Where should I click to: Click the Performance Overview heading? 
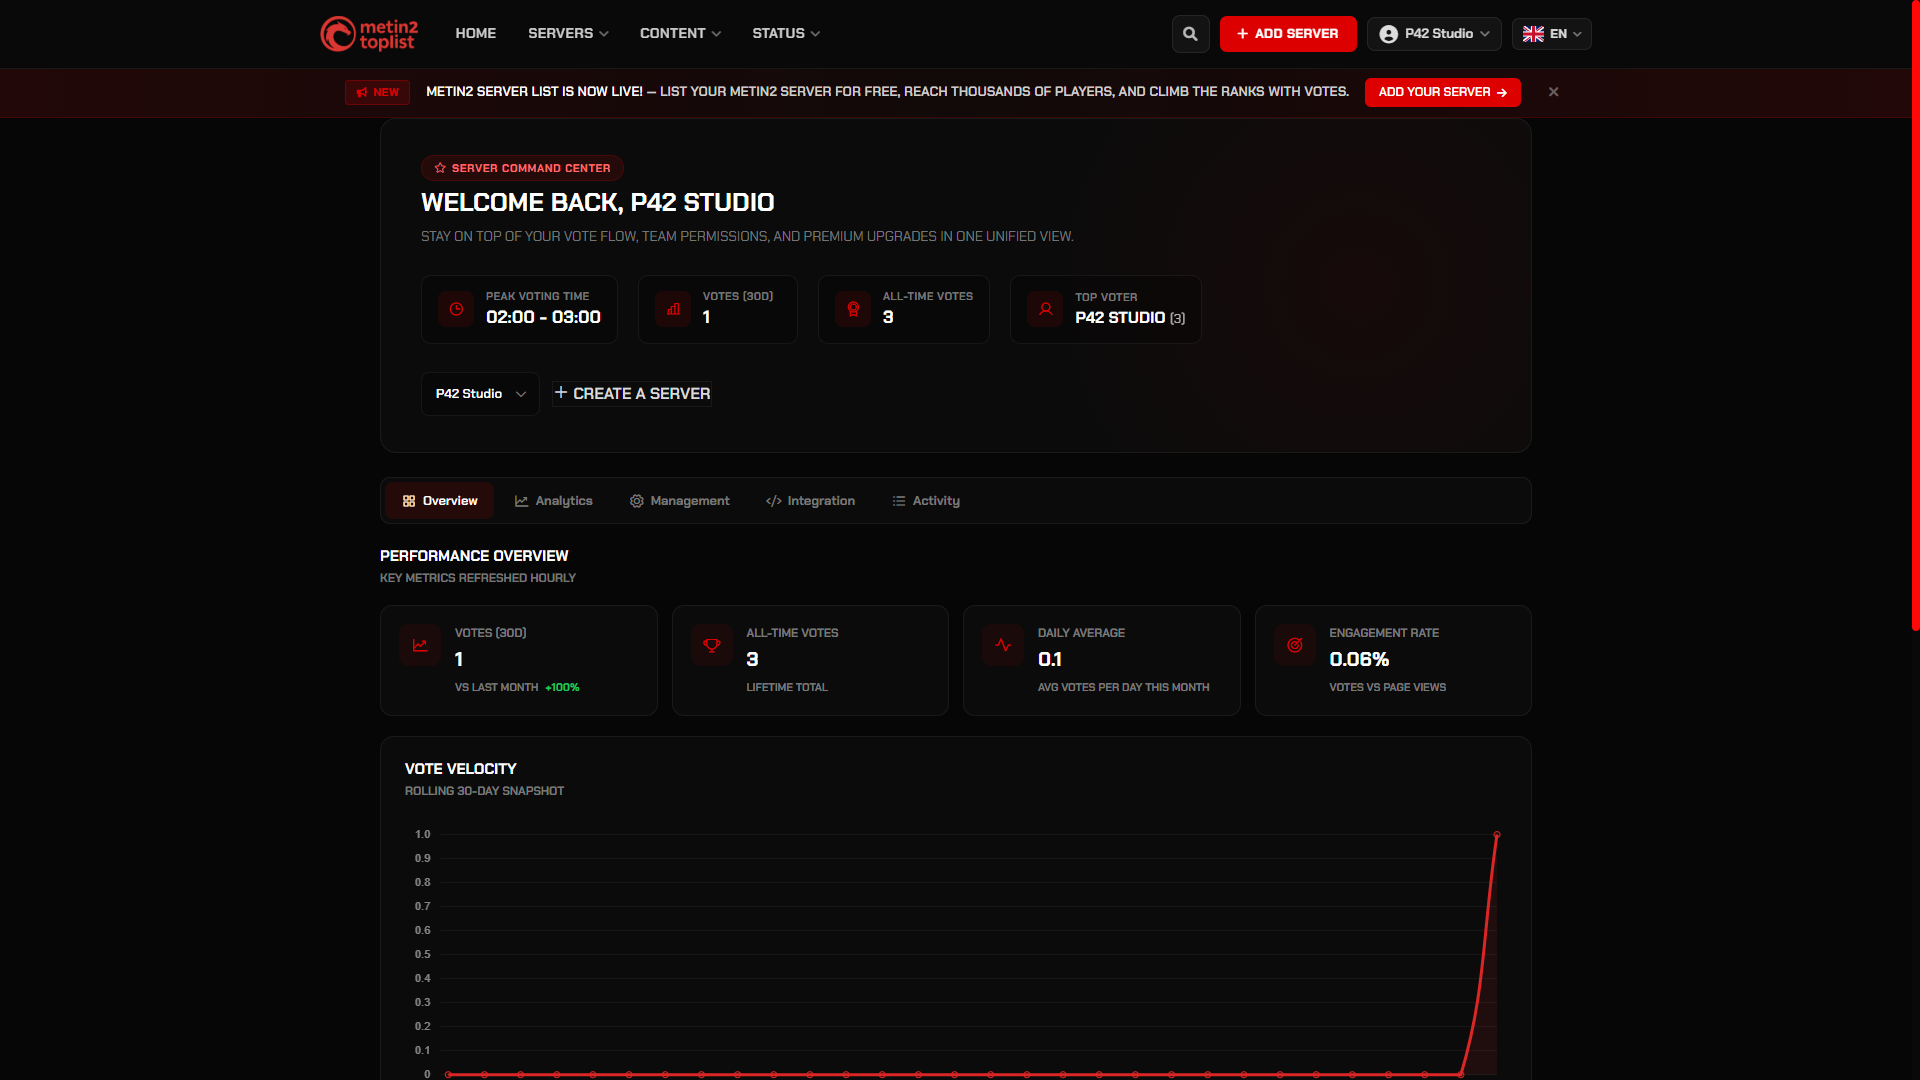(x=474, y=556)
